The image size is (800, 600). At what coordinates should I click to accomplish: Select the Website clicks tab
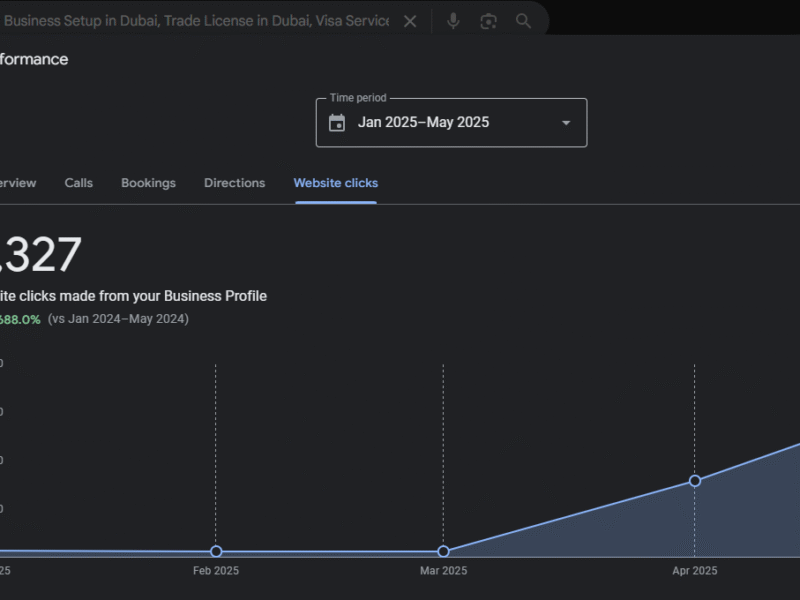click(335, 183)
